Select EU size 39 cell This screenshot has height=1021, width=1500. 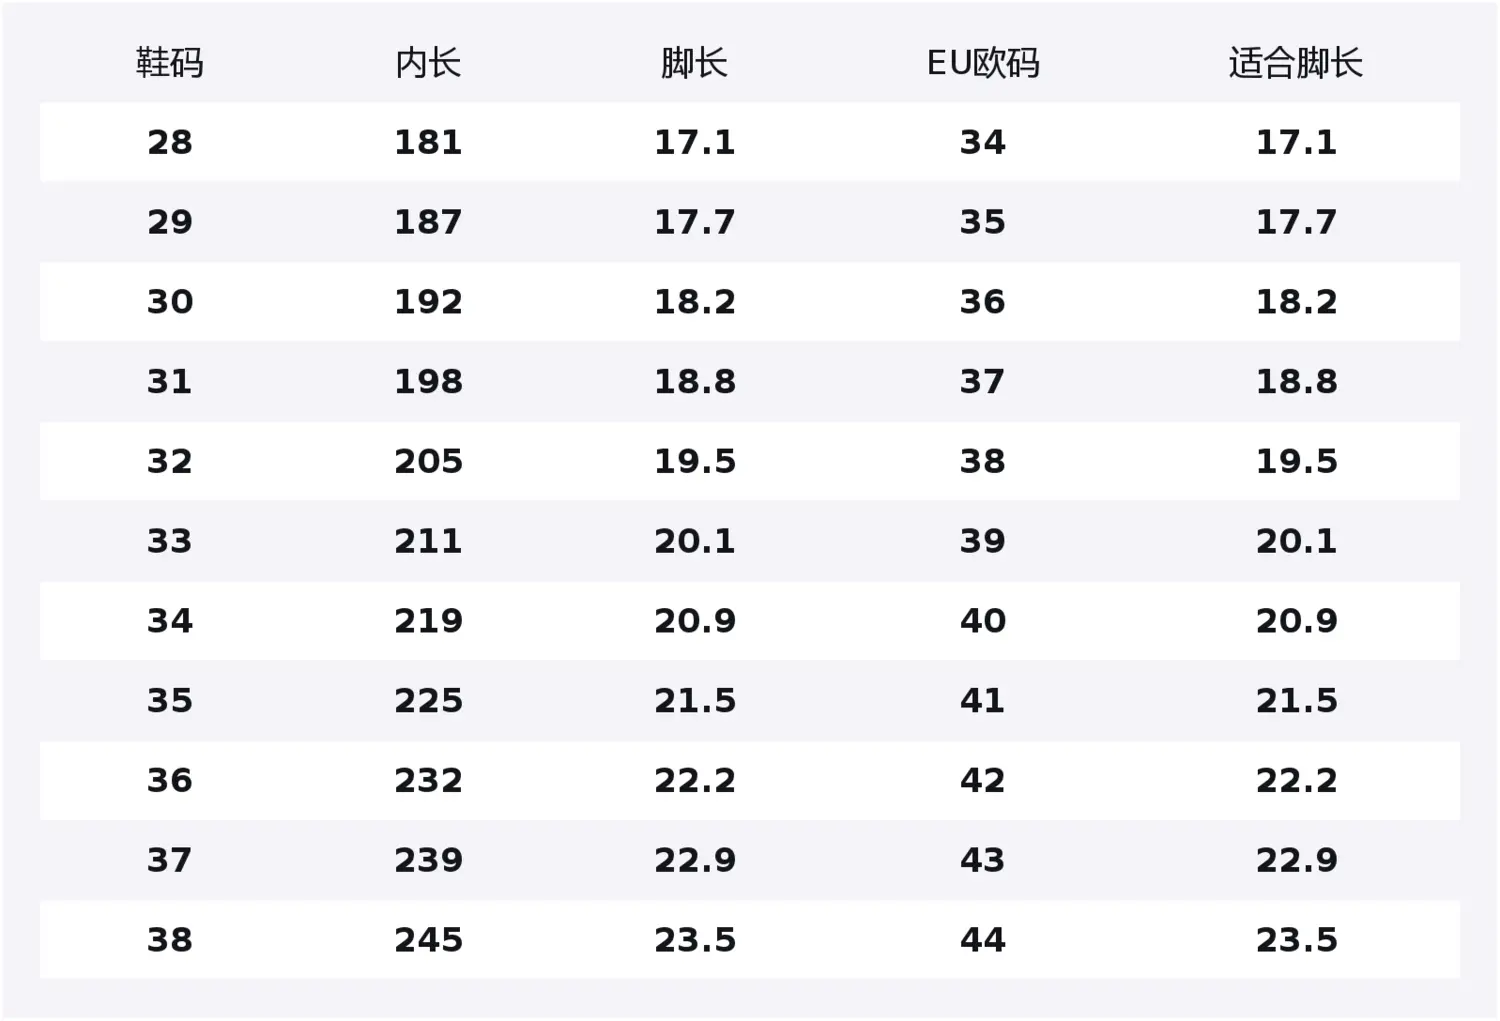click(x=983, y=541)
